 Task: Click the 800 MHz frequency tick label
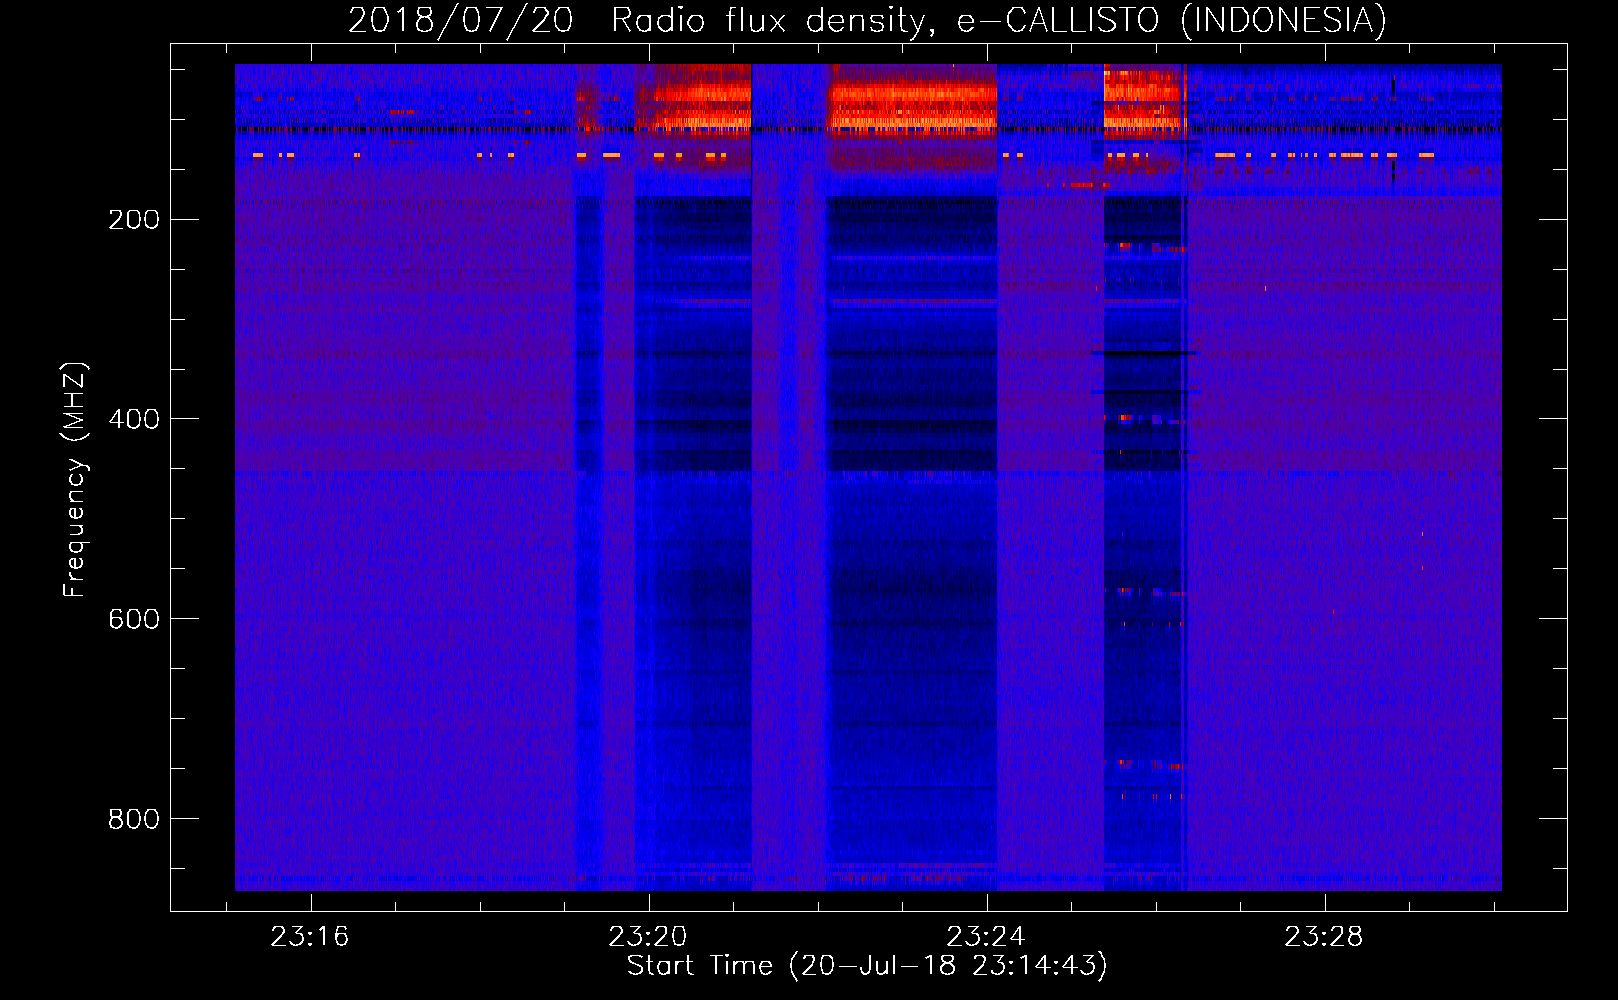[134, 819]
